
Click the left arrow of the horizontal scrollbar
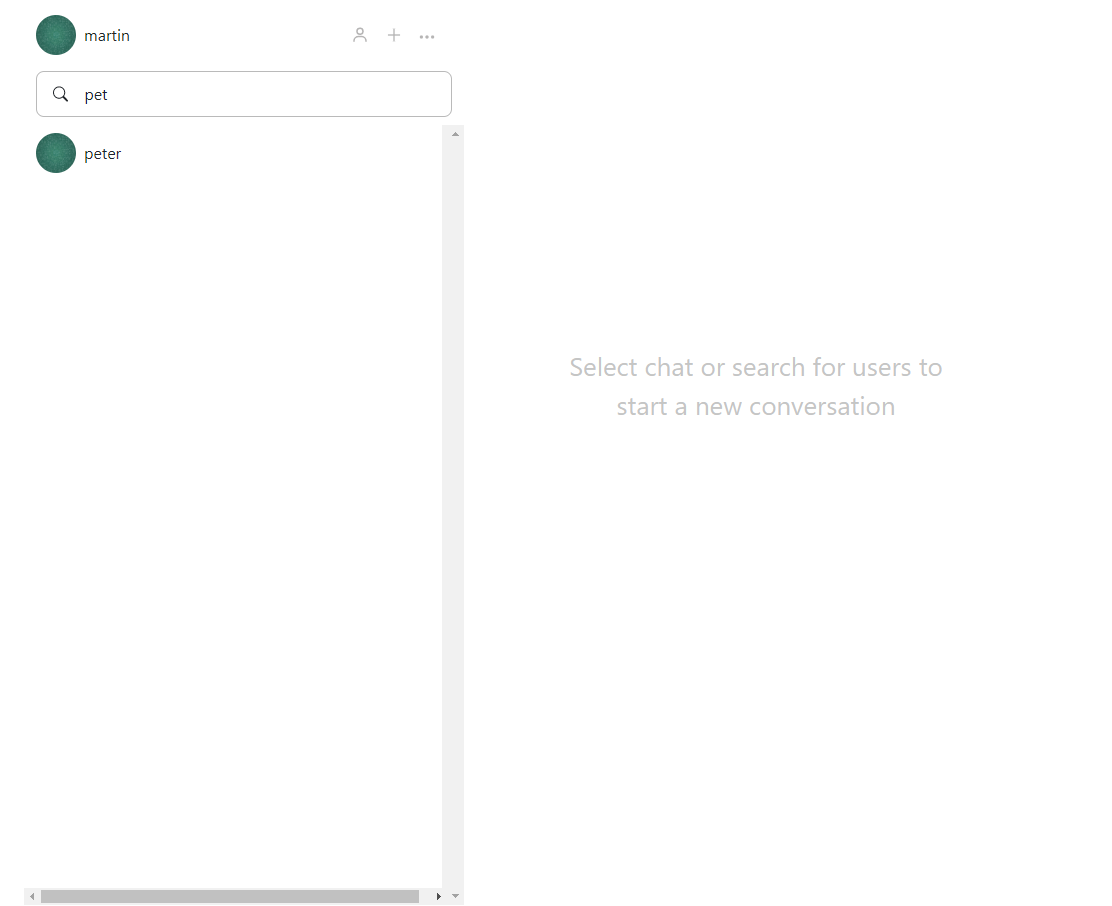[x=32, y=897]
